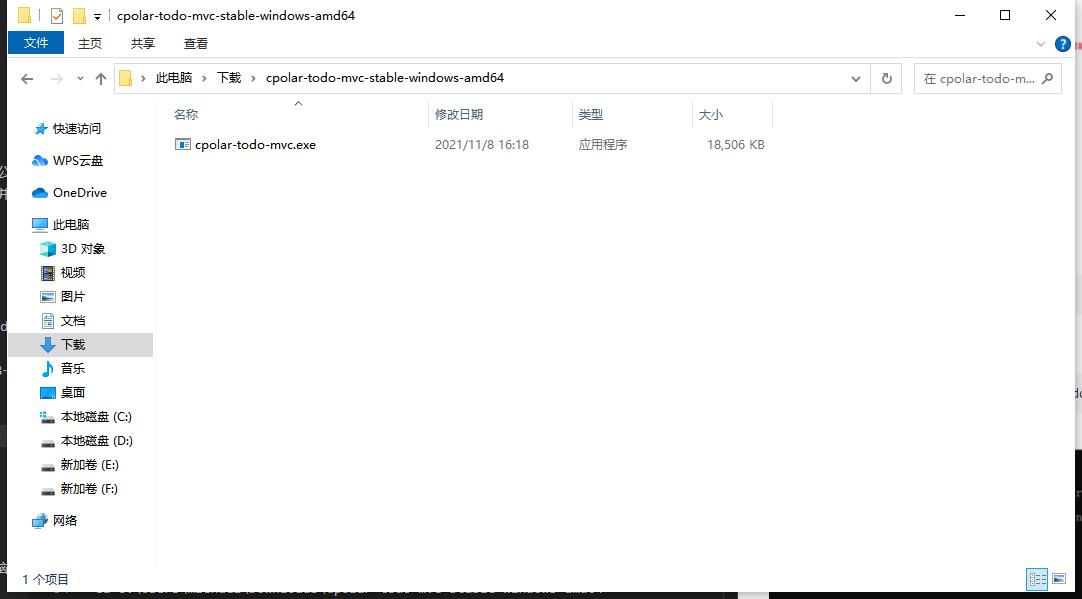
Task: Expand the address bar history dropdown
Action: (856, 79)
